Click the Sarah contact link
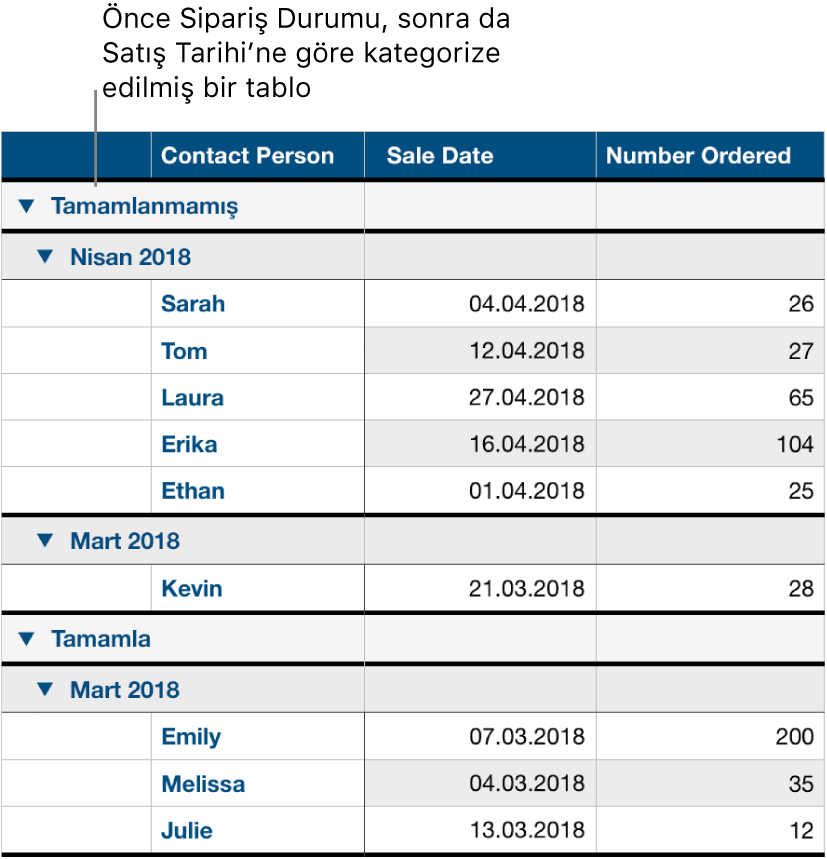Image resolution: width=827 pixels, height=859 pixels. 192,304
